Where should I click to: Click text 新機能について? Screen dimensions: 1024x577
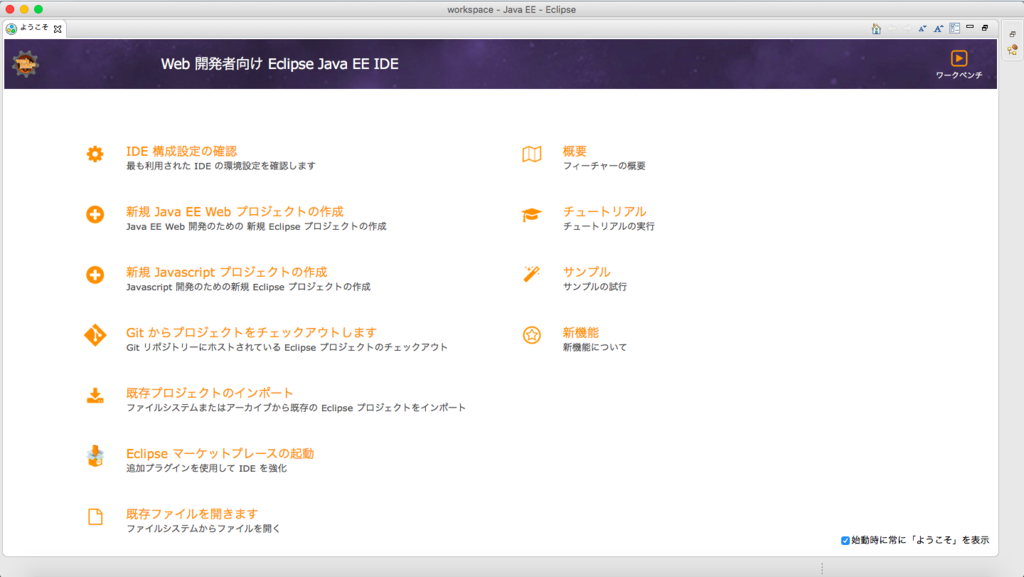pyautogui.click(x=595, y=347)
